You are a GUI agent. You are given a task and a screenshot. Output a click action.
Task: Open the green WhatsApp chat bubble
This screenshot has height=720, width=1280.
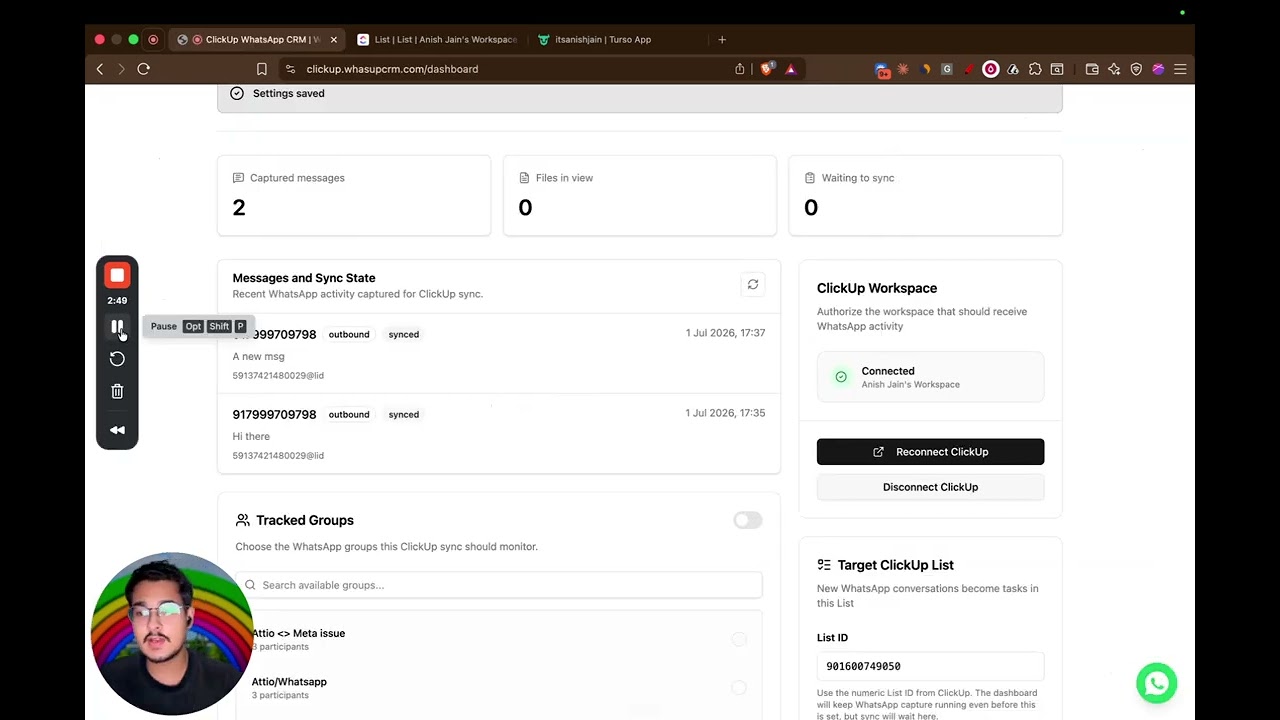pos(1156,683)
